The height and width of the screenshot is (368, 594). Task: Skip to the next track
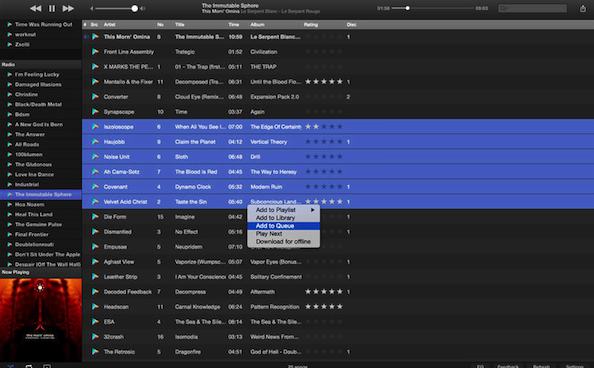(68, 8)
